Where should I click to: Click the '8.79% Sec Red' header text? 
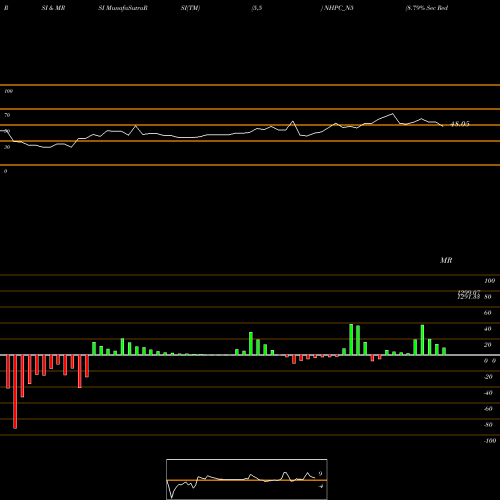427,8
